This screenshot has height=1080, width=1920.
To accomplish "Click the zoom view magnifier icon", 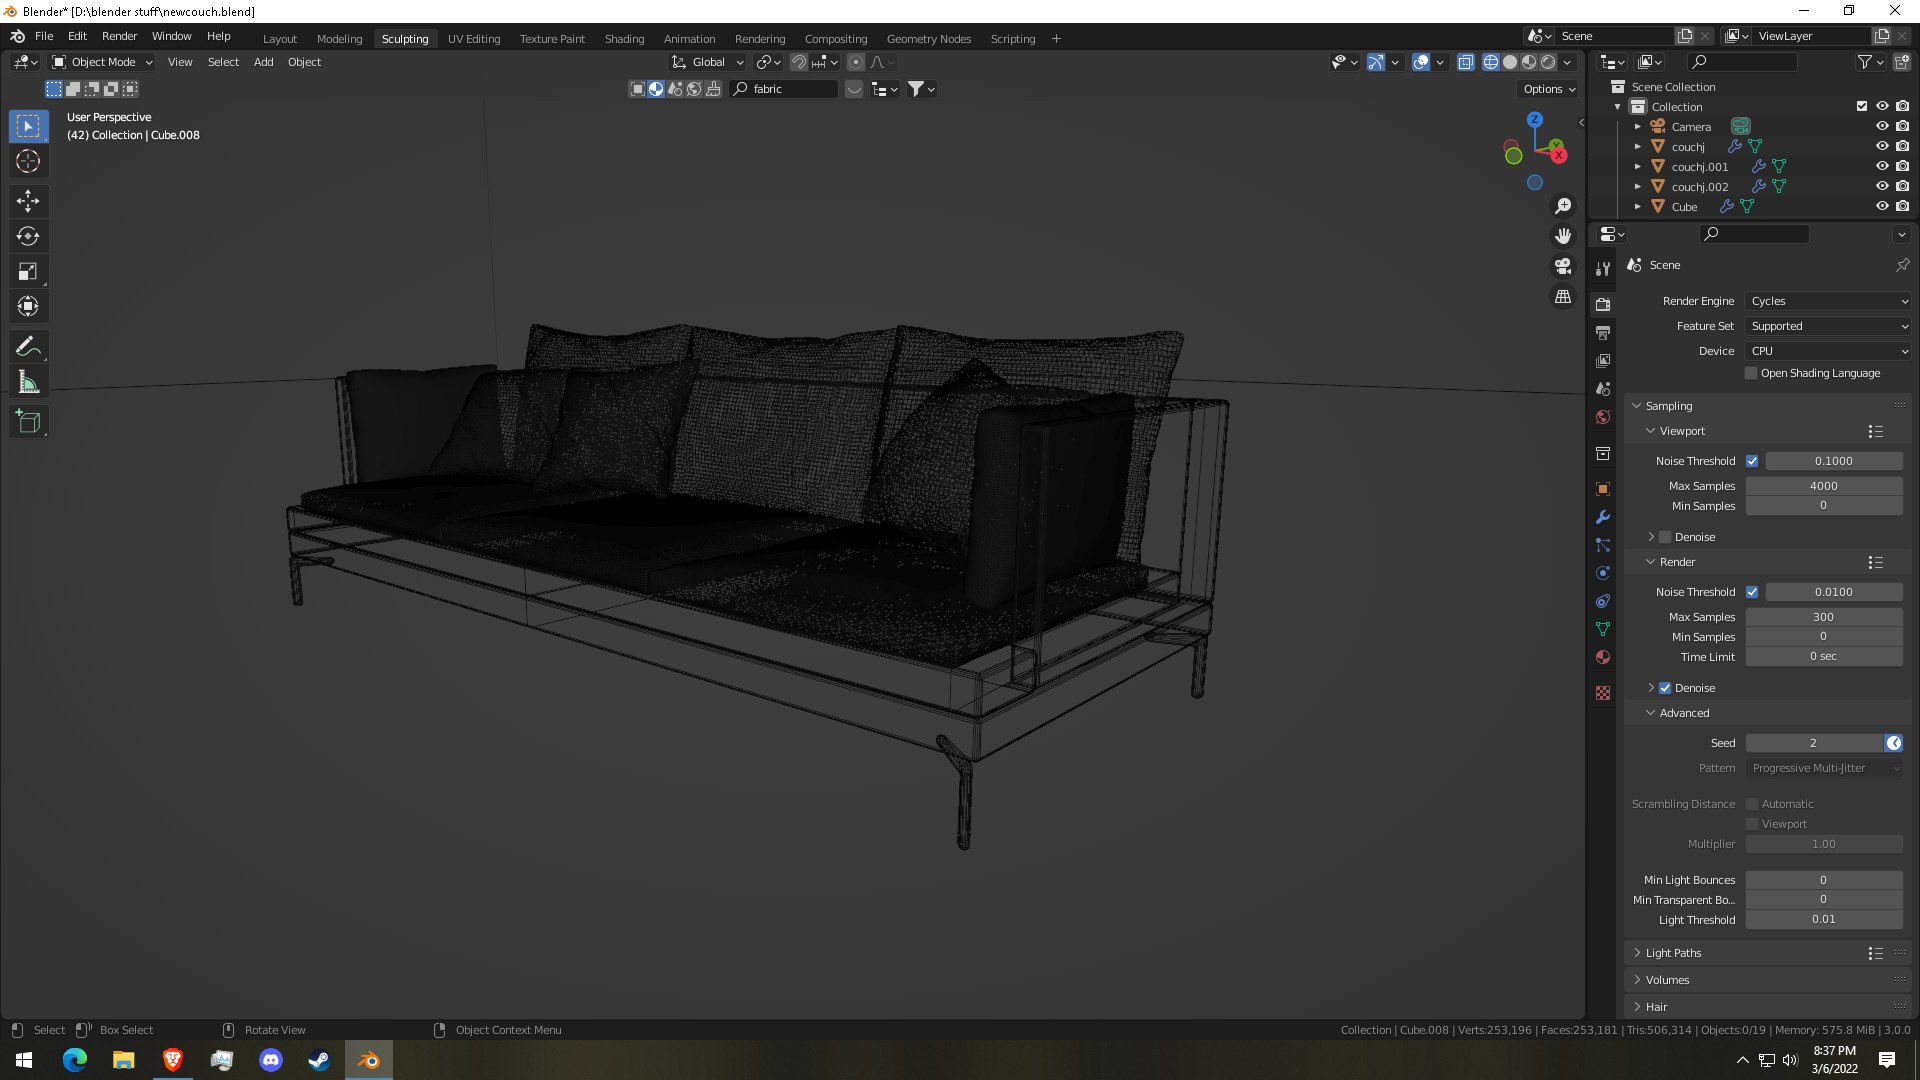I will (x=1563, y=206).
